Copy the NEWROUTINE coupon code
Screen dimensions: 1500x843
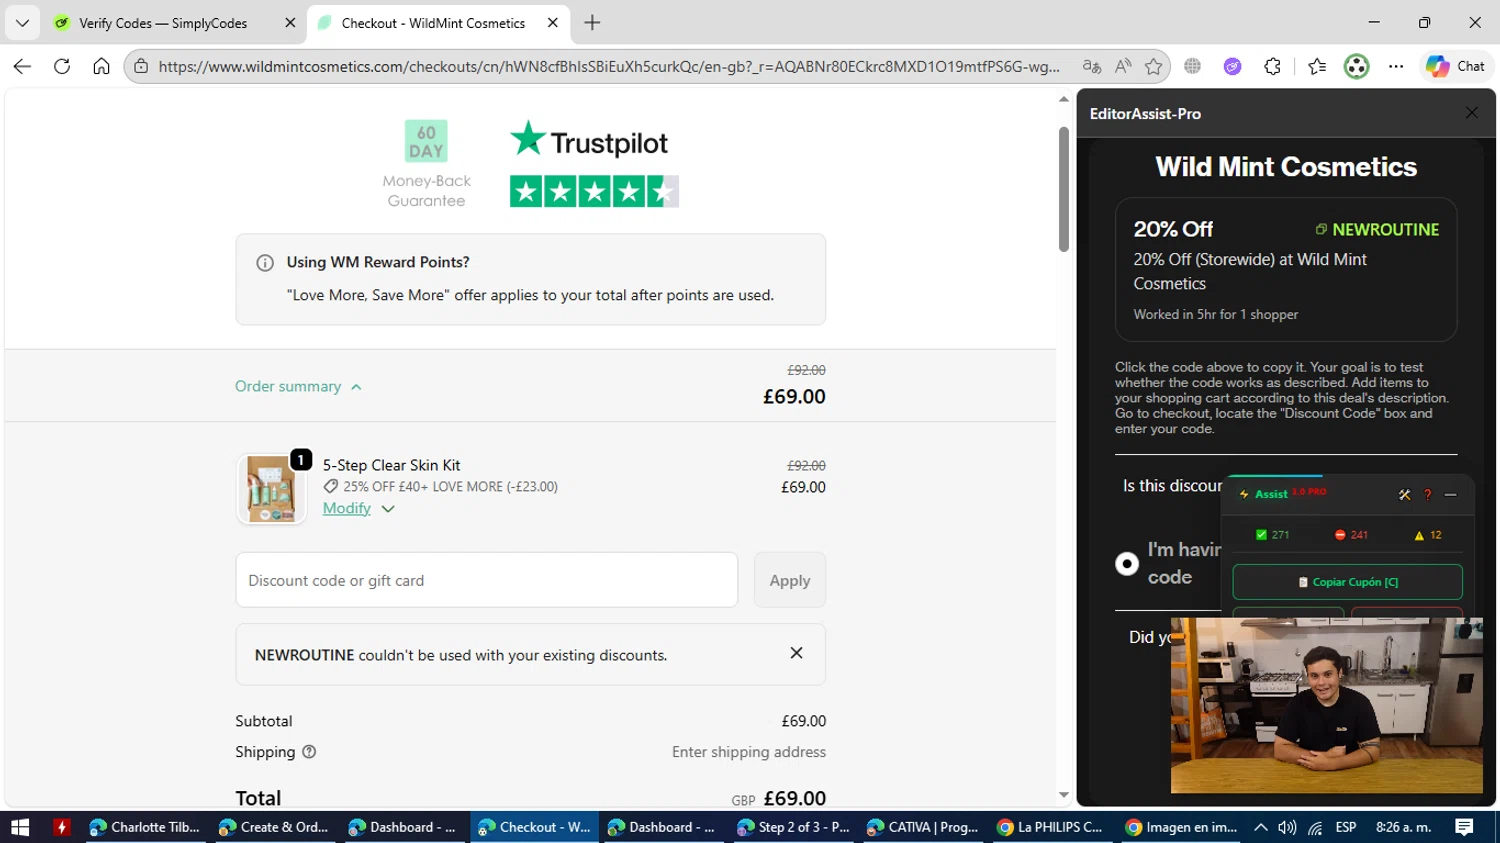(x=1377, y=229)
